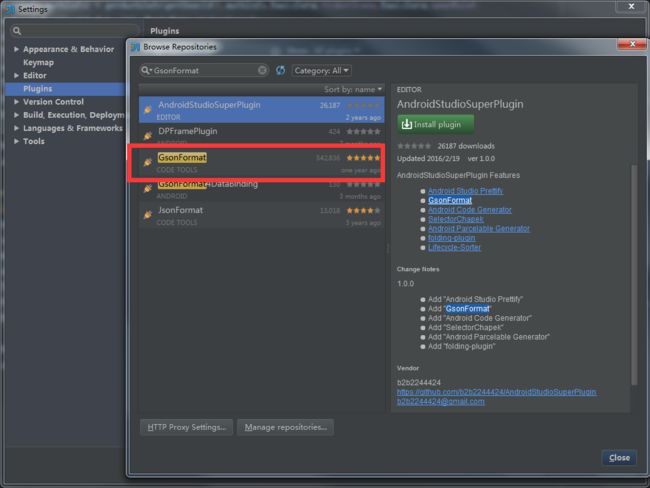Close the Browse Repositories dialog with X
This screenshot has height=488, width=650.
[632, 44]
